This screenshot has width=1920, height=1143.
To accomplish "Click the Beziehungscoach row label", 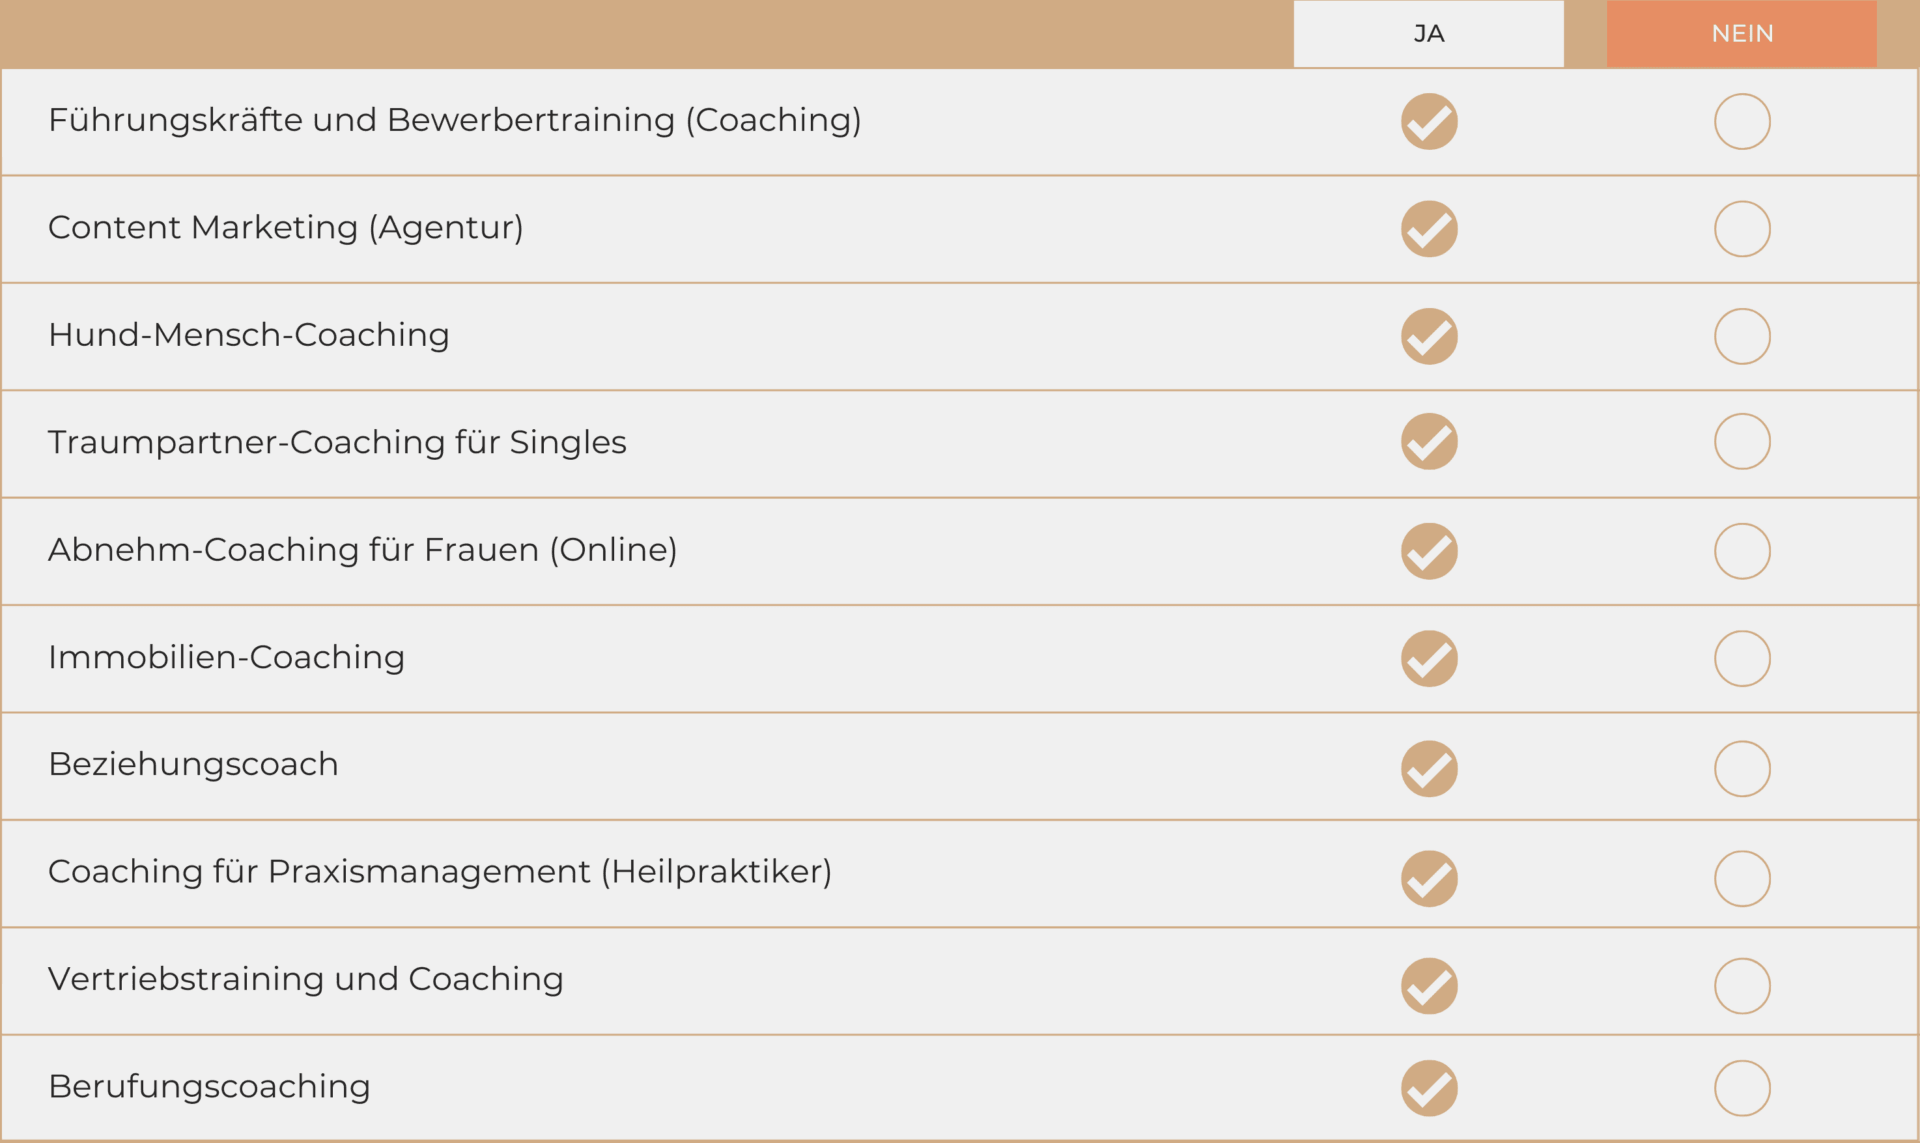I will click(193, 764).
